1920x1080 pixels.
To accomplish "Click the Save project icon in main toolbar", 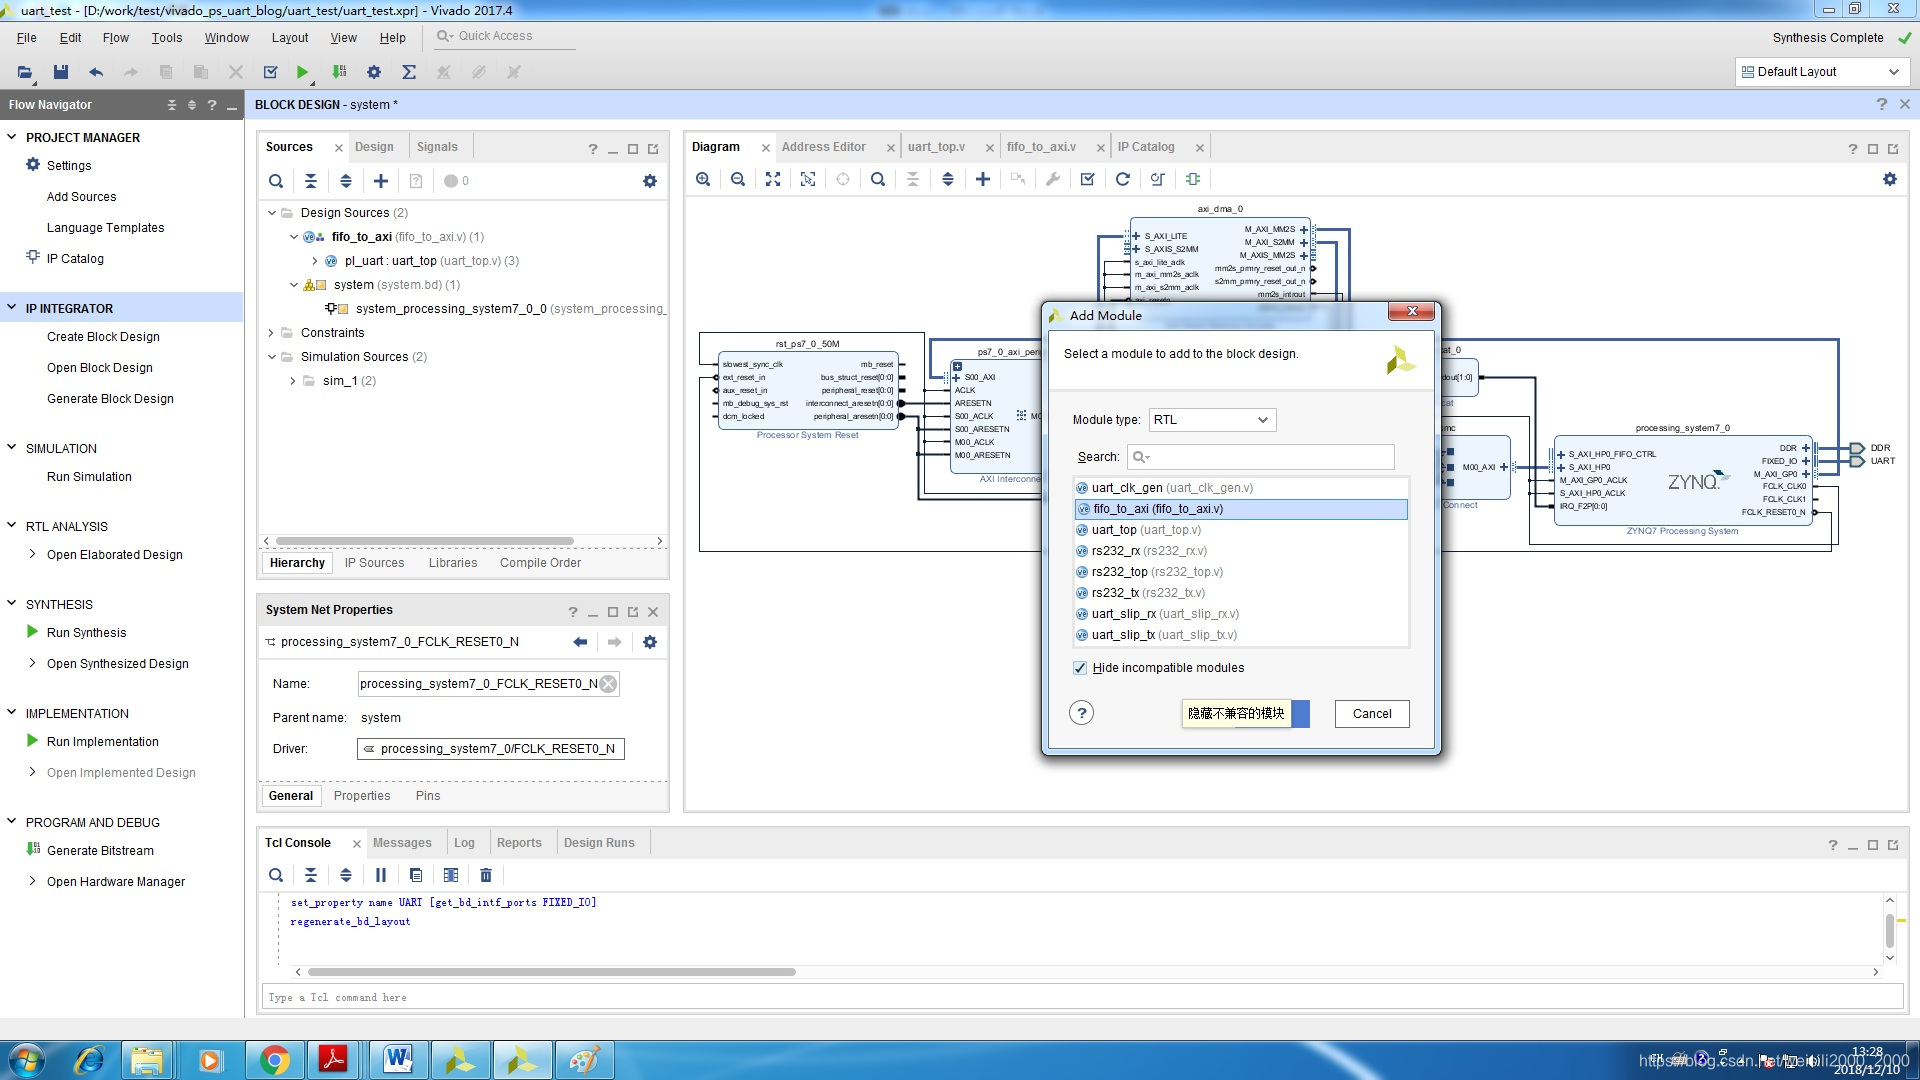I will 61,72.
